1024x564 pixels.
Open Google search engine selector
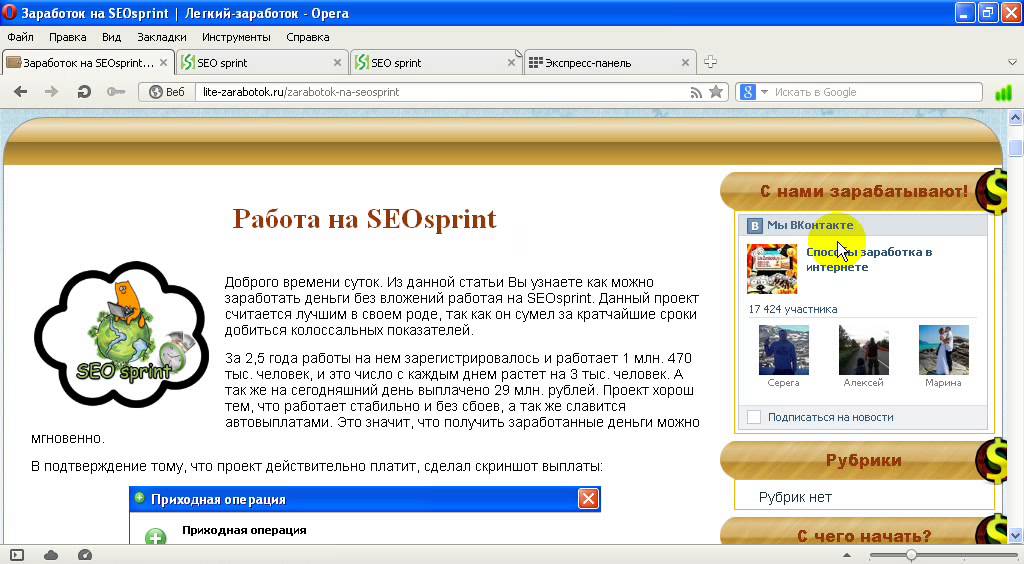pyautogui.click(x=754, y=92)
